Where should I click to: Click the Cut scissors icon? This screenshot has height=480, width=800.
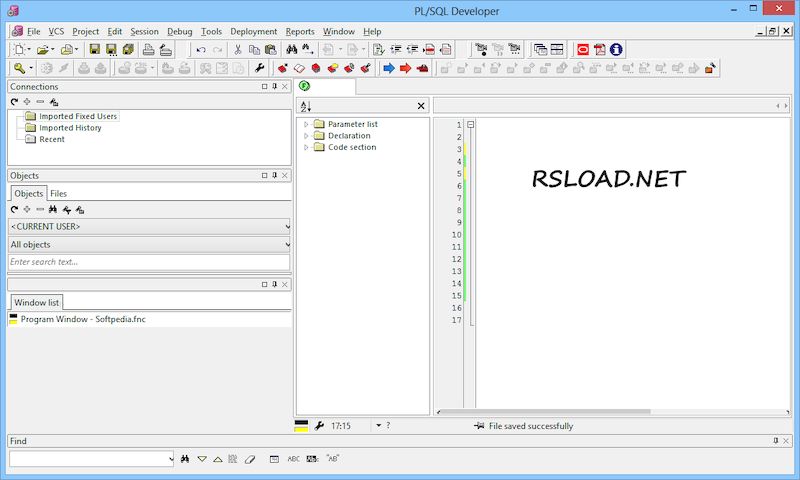coord(237,49)
